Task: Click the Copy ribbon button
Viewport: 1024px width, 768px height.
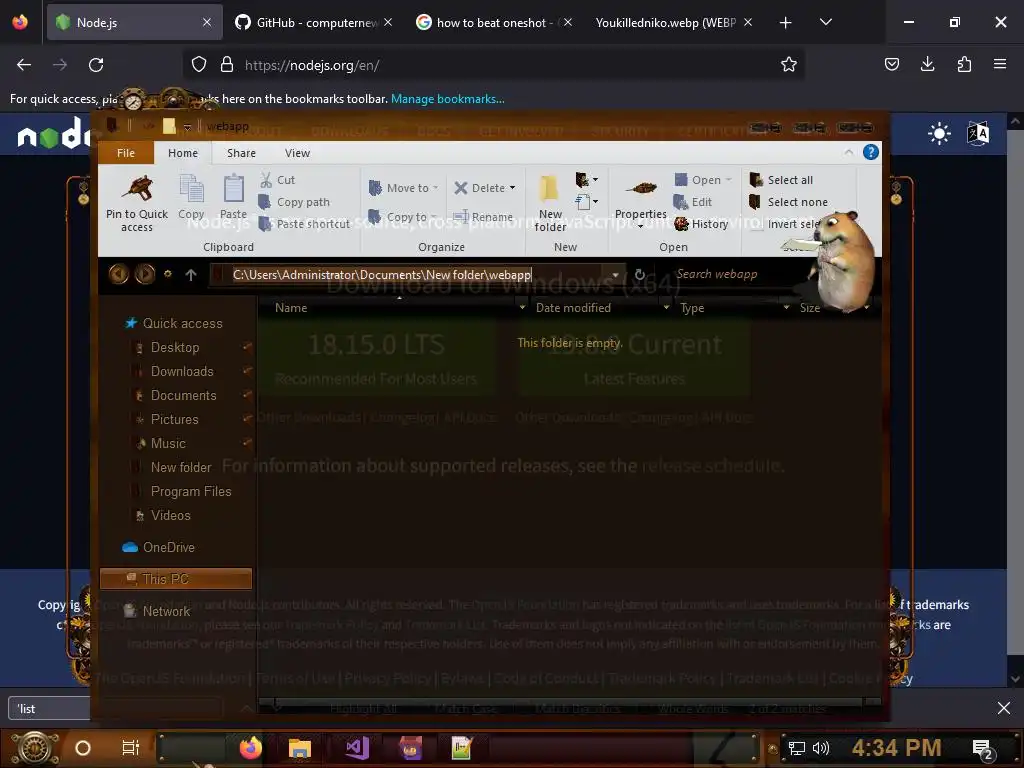Action: point(191,197)
